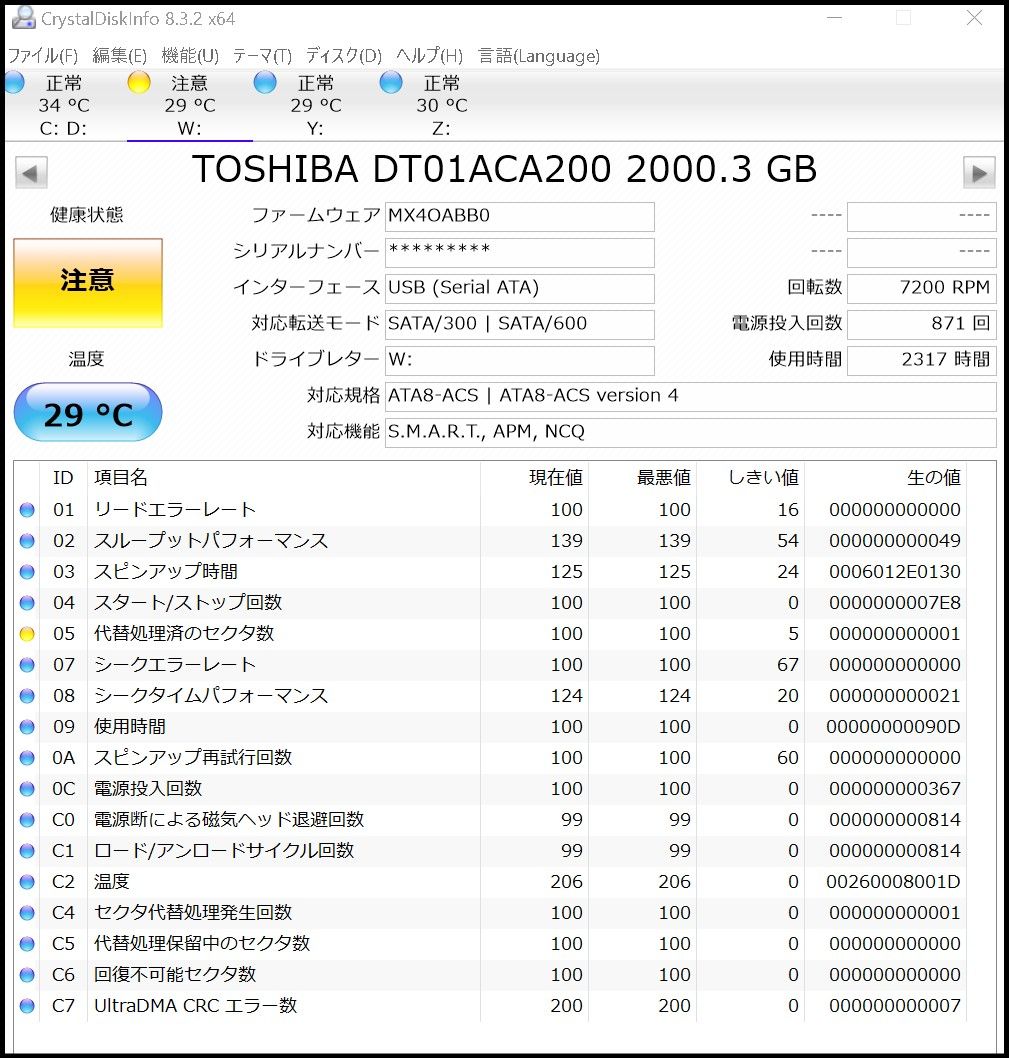This screenshot has height=1058, width=1009.
Task: Click the CrystalDiskInfo app icon in title bar
Action: (x=22, y=18)
